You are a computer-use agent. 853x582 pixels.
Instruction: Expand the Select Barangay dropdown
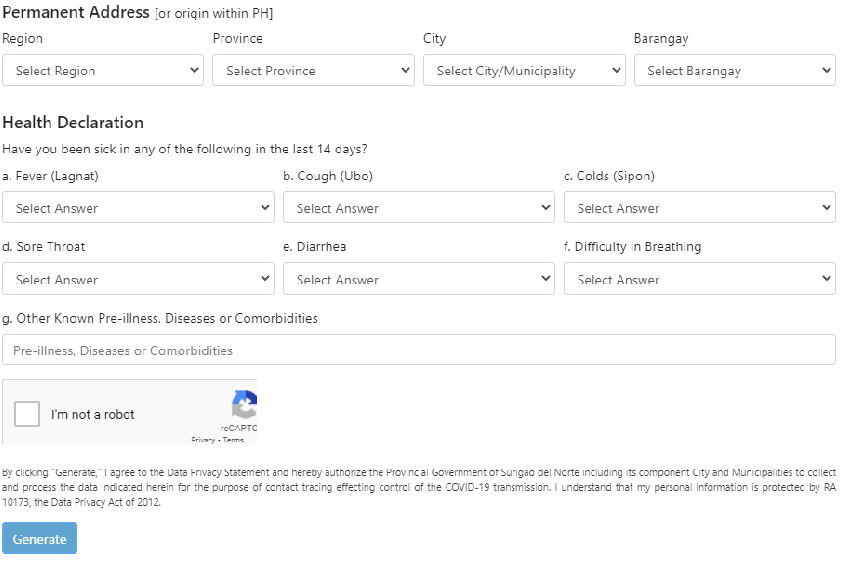coord(734,71)
